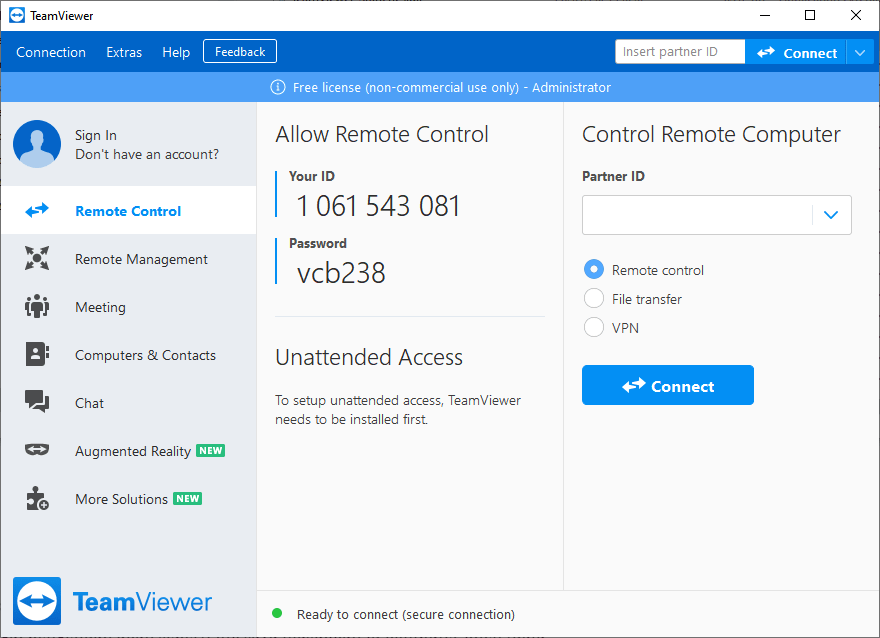Click the top toolbar Connect button
The image size is (880, 638).
point(796,53)
